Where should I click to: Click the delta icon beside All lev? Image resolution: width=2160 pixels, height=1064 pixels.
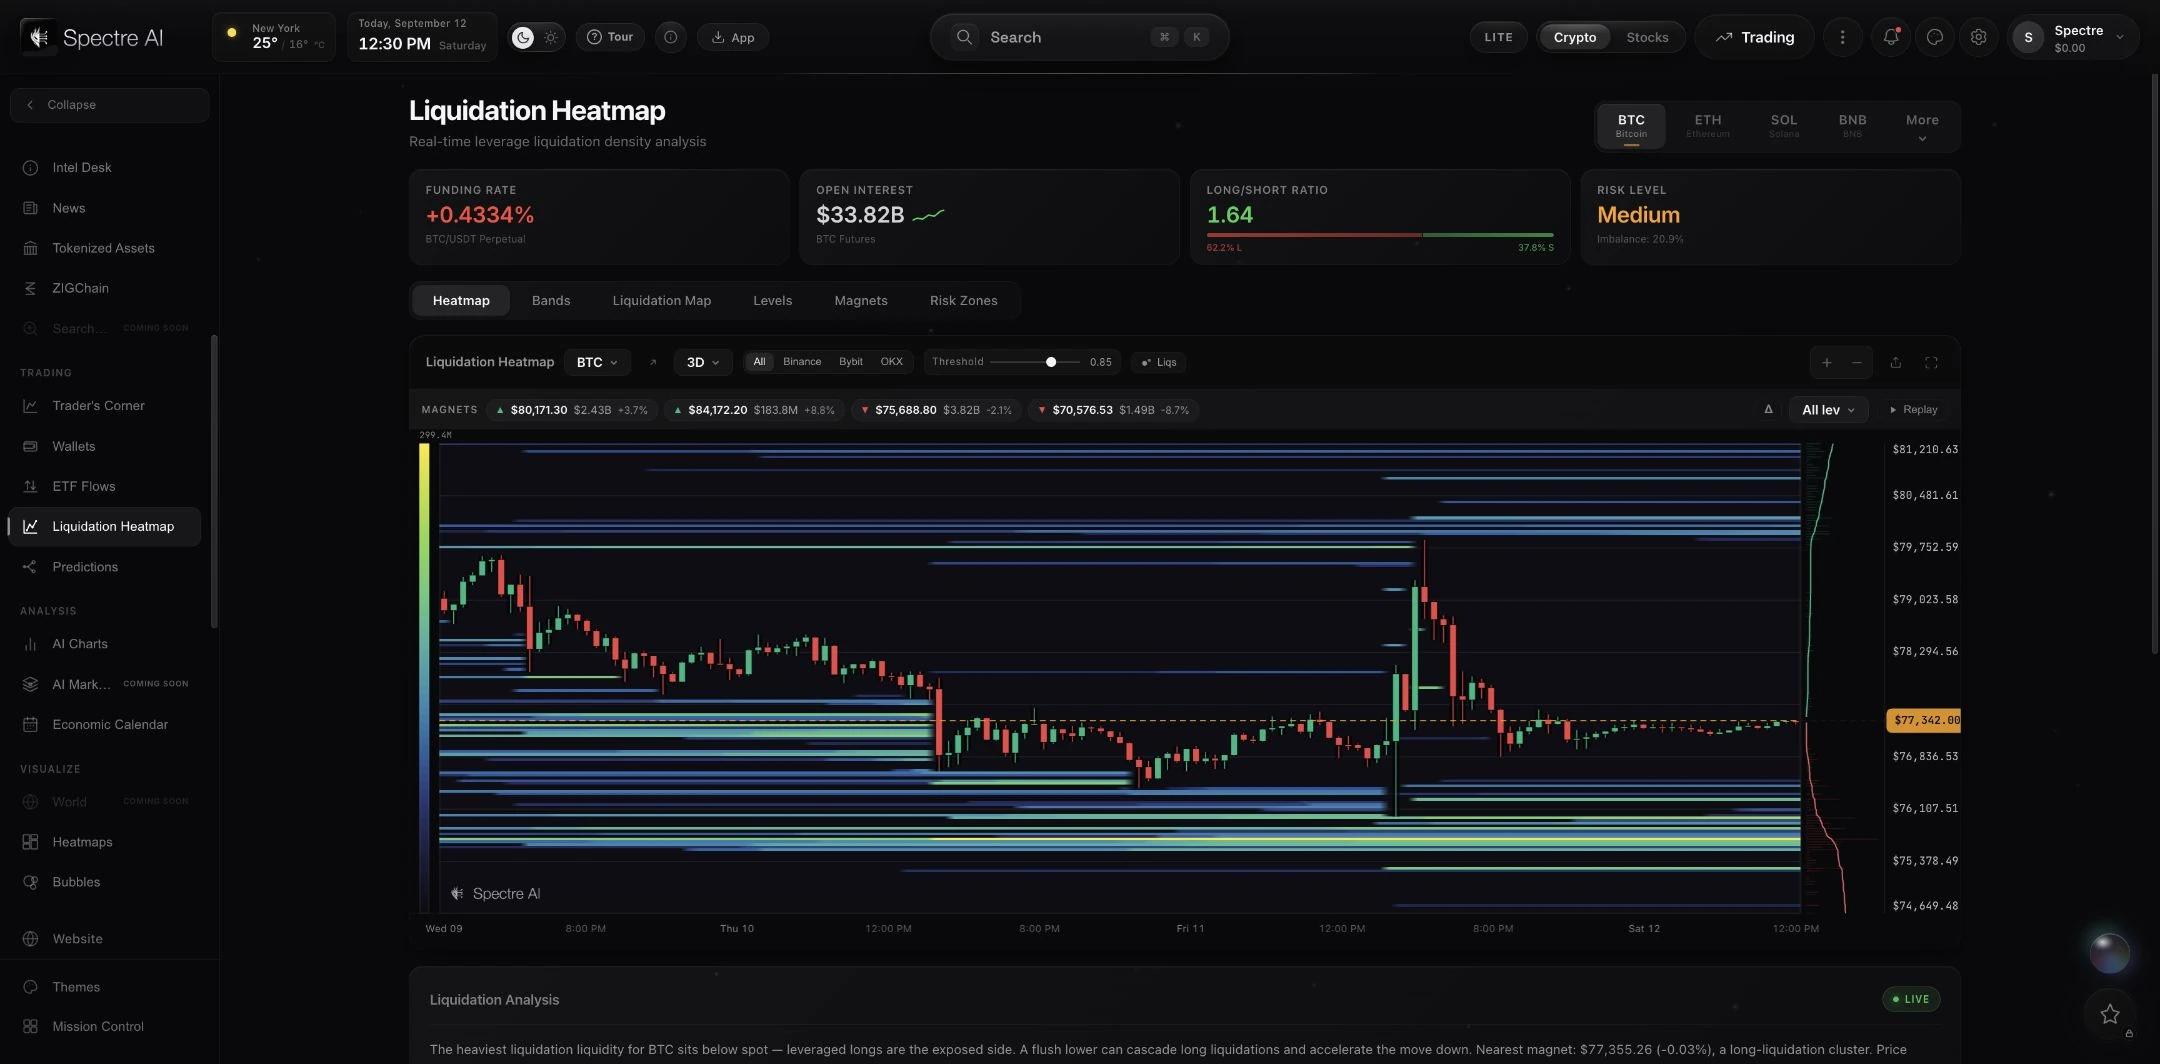coord(1768,410)
